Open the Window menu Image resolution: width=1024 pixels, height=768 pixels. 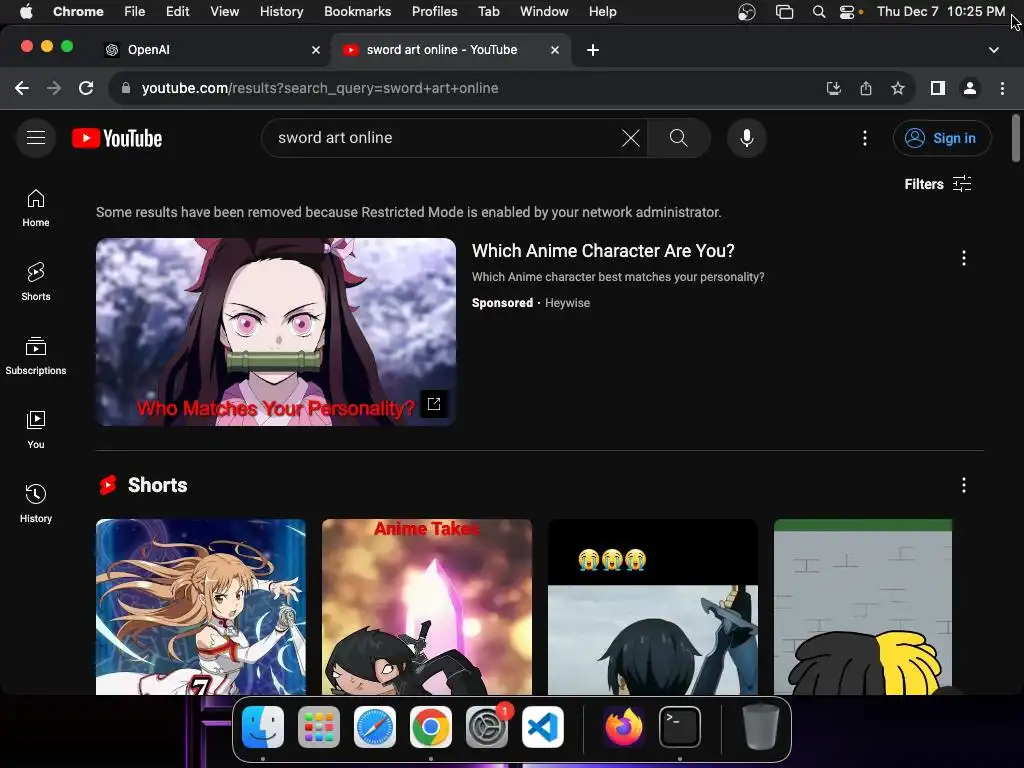point(544,11)
